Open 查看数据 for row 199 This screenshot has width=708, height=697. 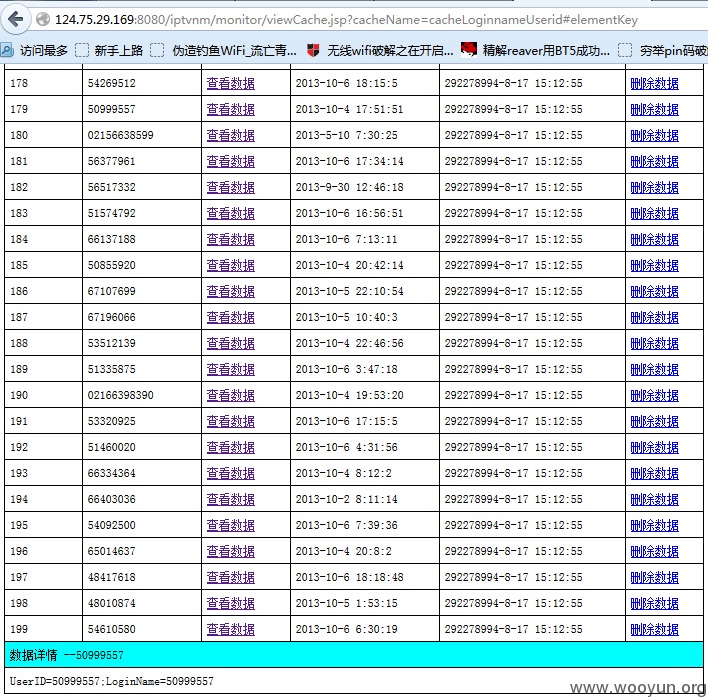pyautogui.click(x=230, y=629)
